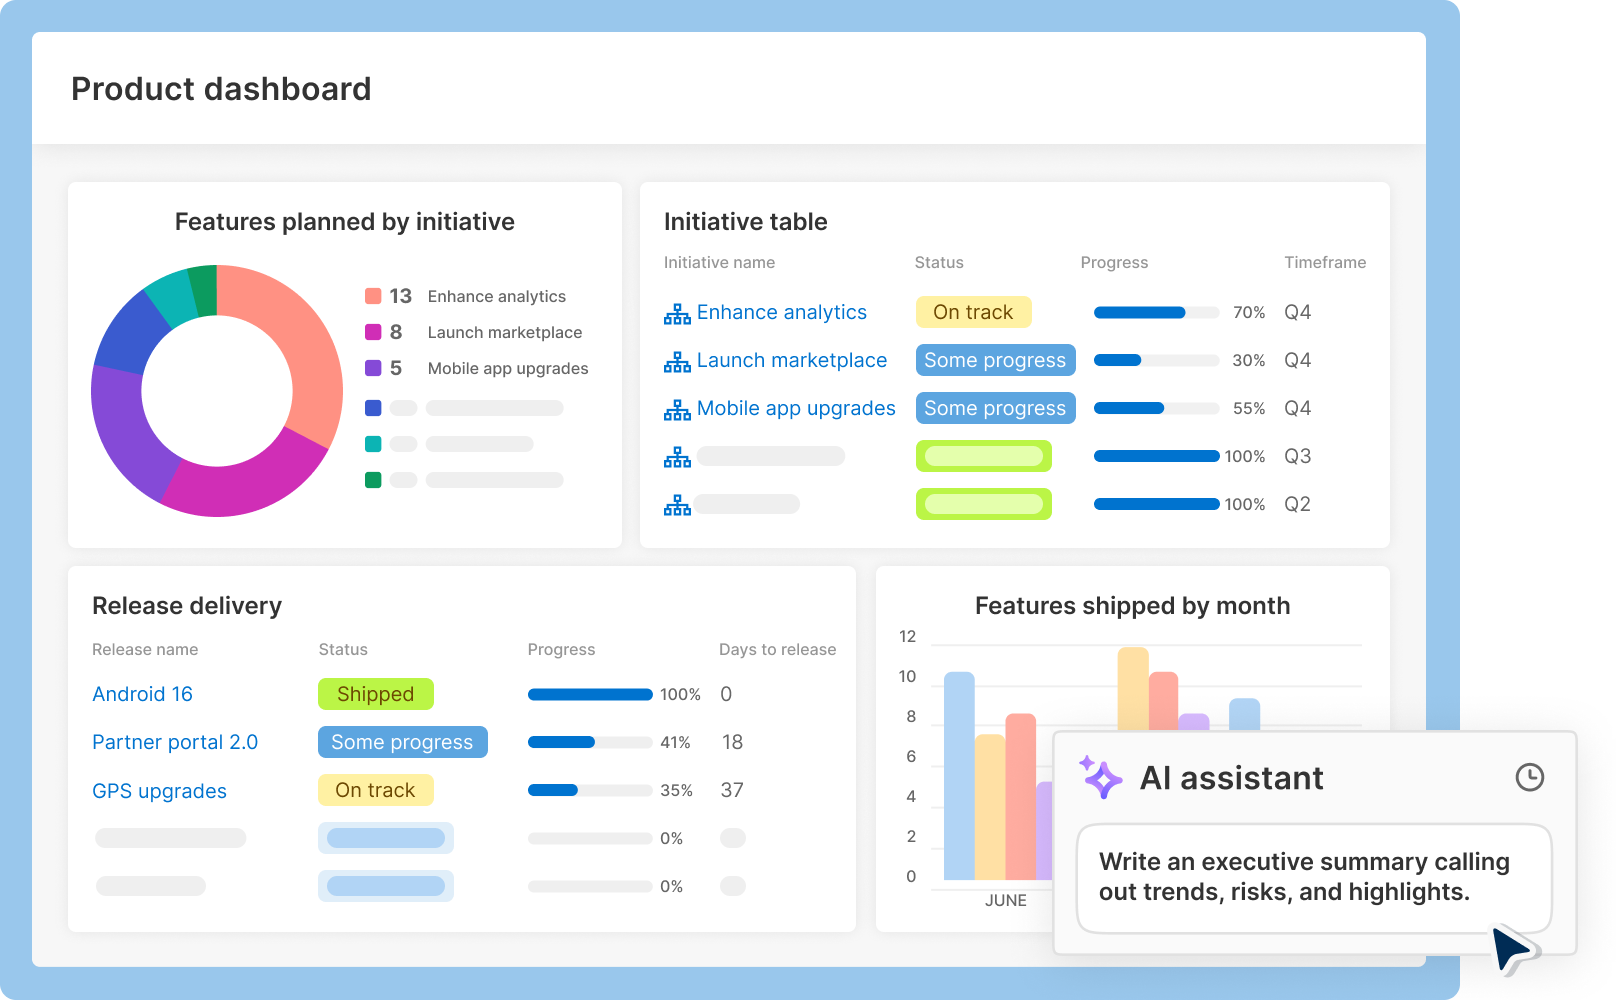Click the 70% progress bar for Enhance analytics

[1156, 312]
